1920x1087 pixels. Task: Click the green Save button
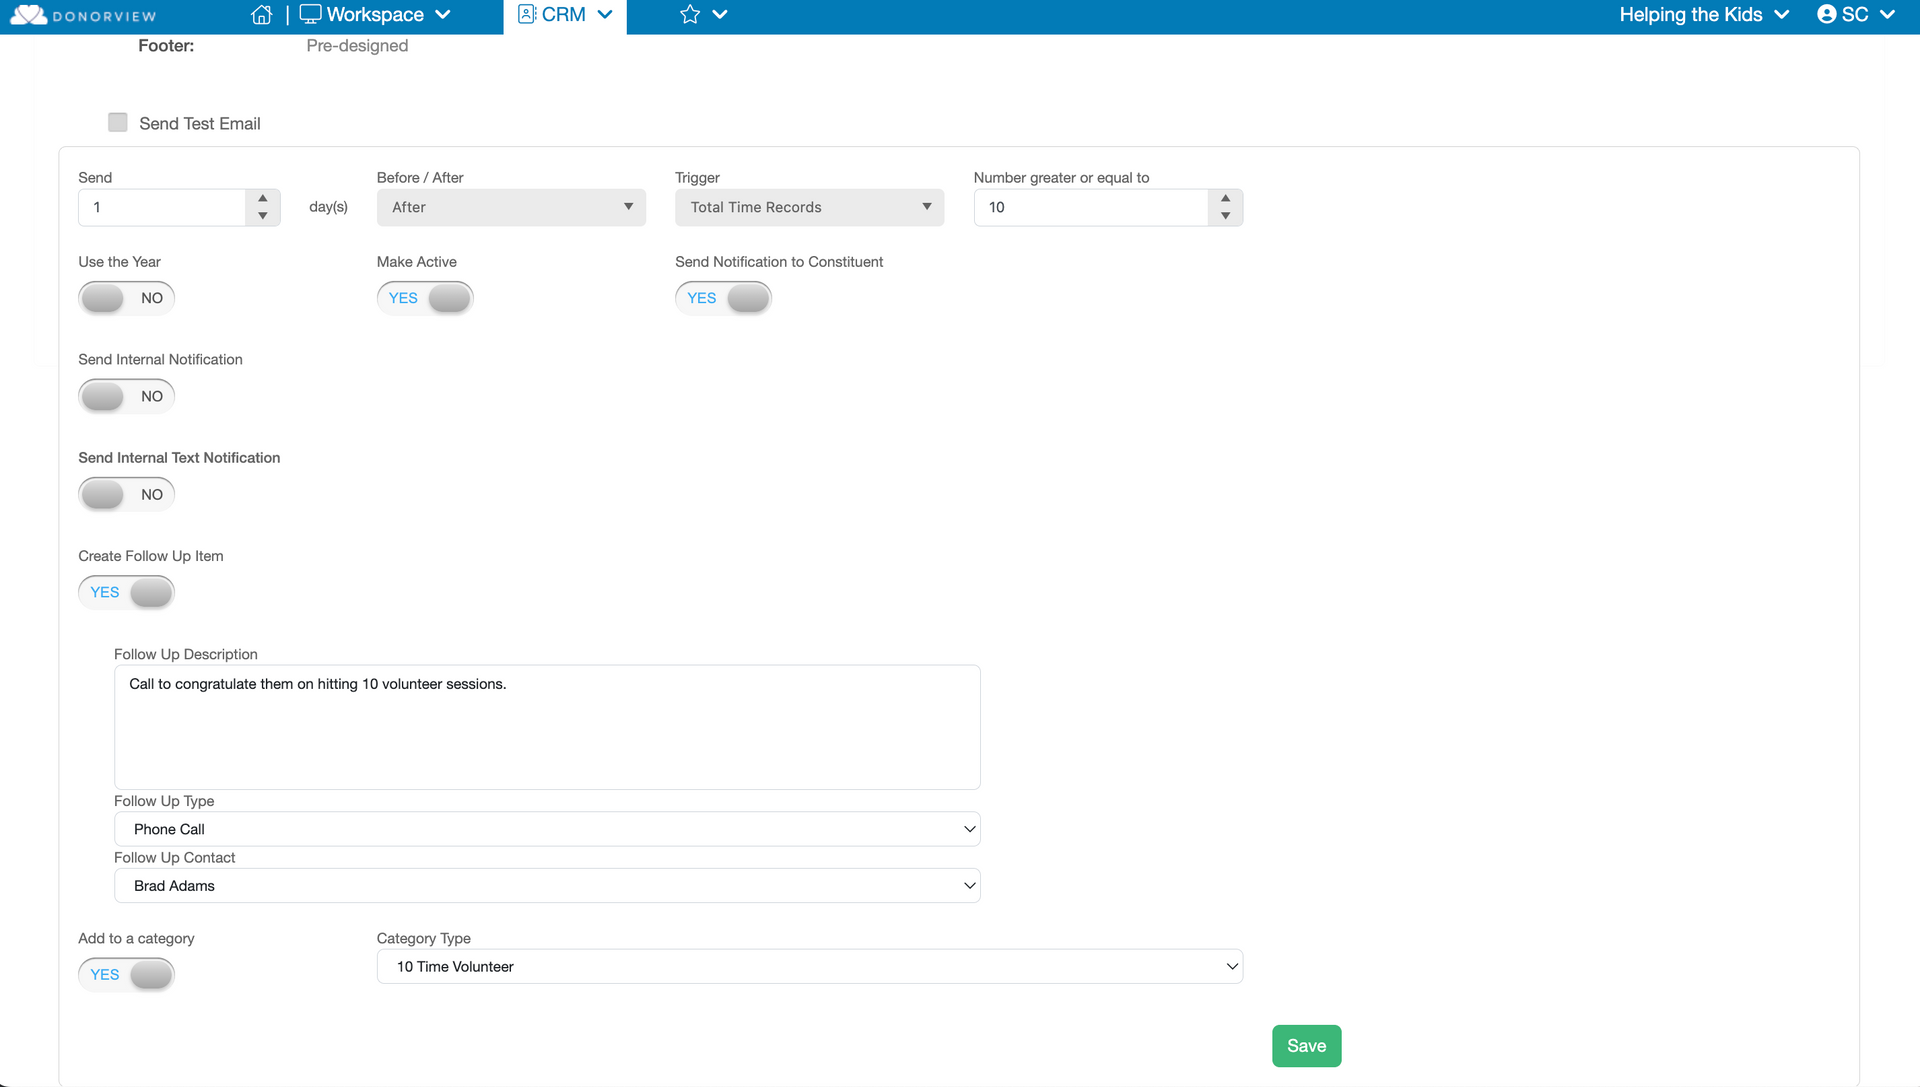click(x=1306, y=1046)
